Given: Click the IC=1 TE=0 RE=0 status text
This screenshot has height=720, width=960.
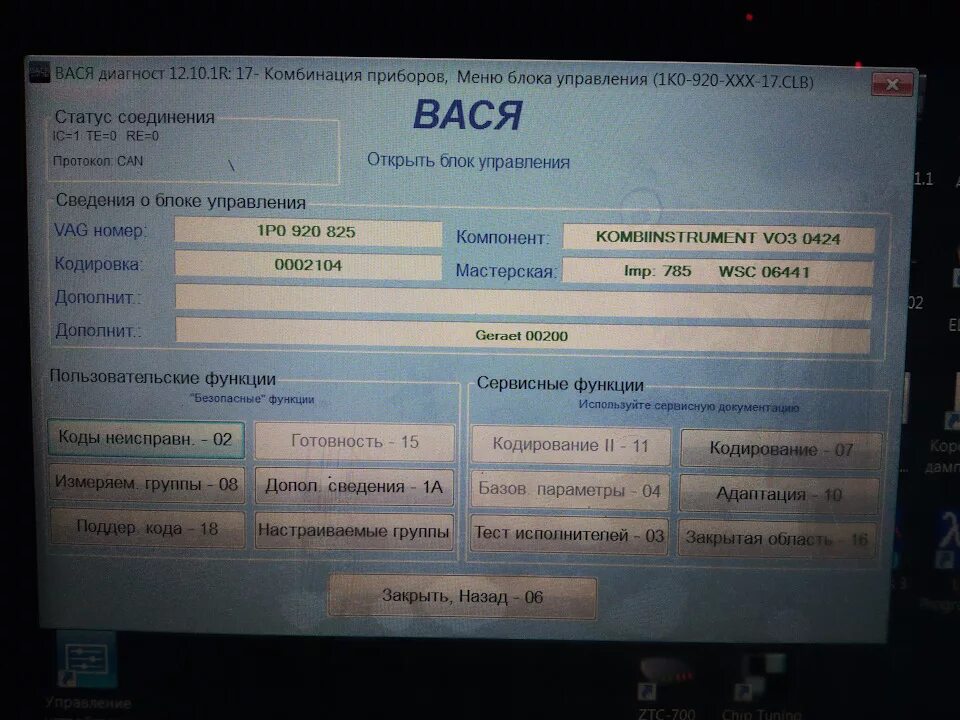Looking at the screenshot, I should coord(106,136).
